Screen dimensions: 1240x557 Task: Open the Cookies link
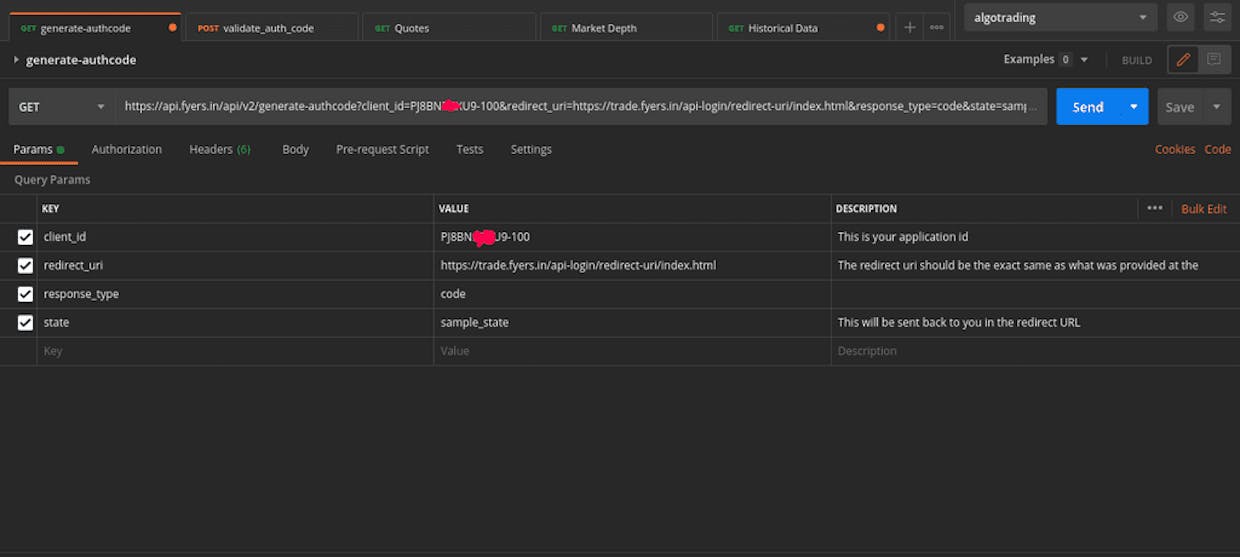1175,149
